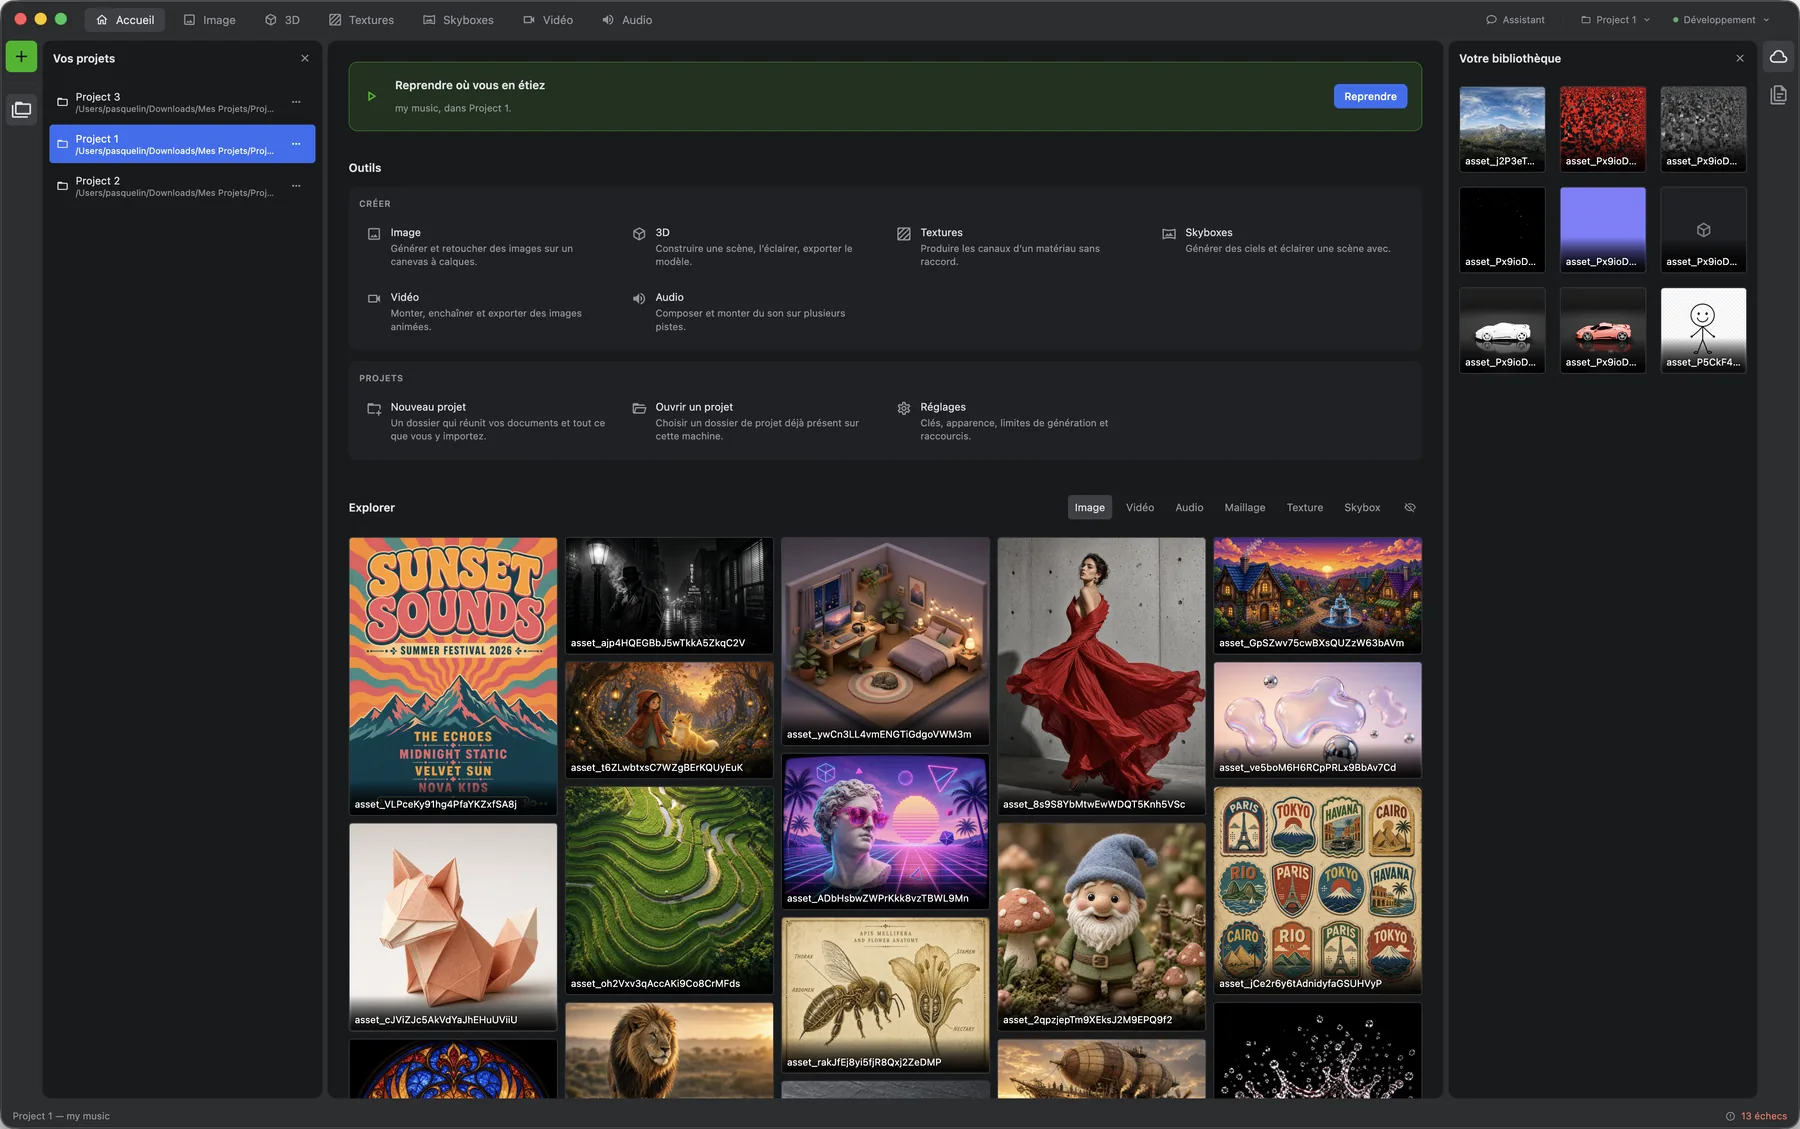The height and width of the screenshot is (1129, 1800).
Task: Click the 13 échecs status indicator
Action: pos(1756,1116)
